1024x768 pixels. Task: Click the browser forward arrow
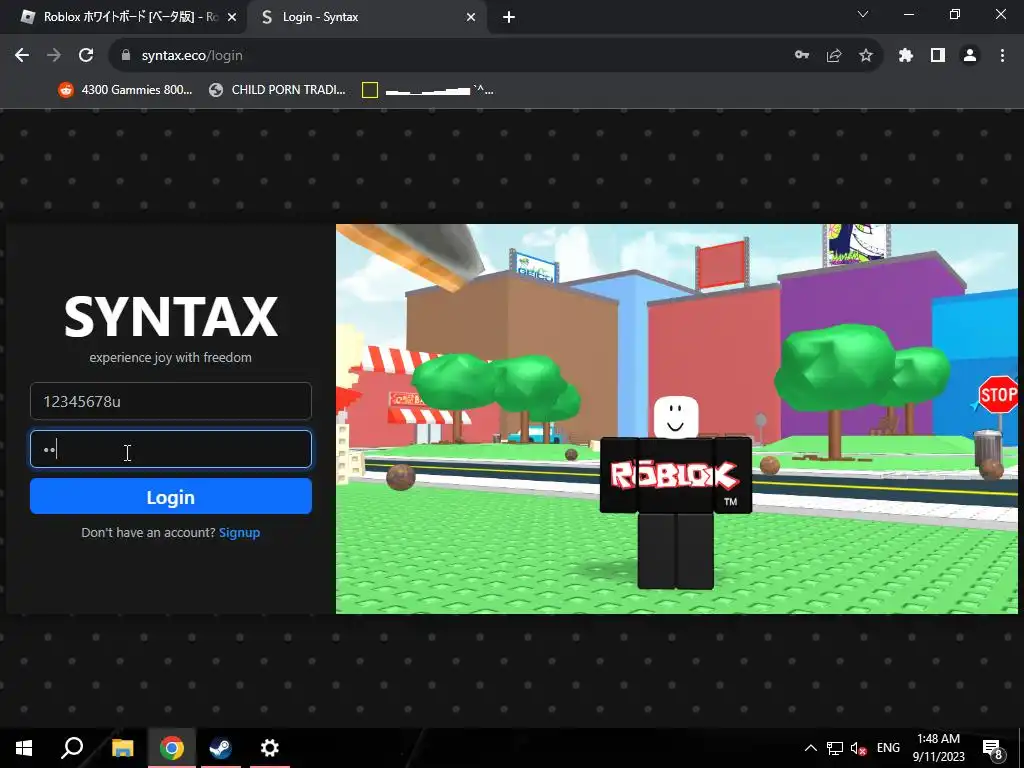pyautogui.click(x=54, y=56)
